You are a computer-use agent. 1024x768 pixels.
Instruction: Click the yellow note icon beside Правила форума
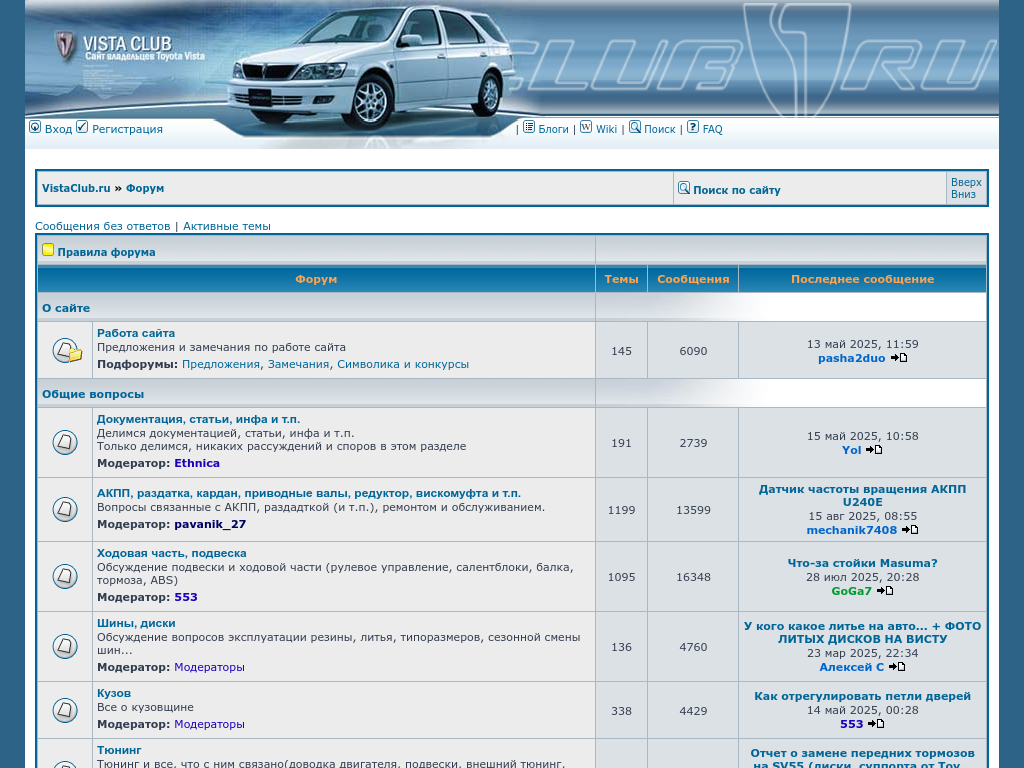pyautogui.click(x=48, y=249)
